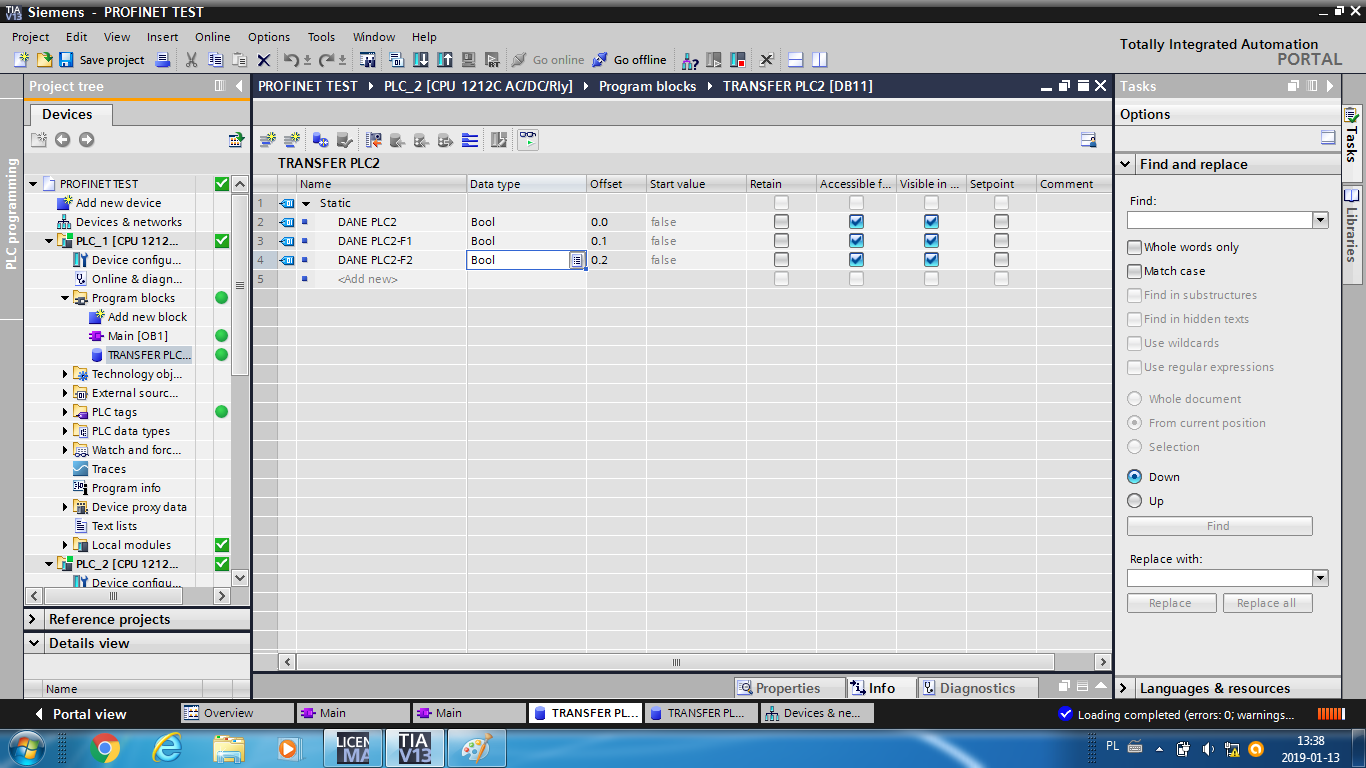Open the Project menu
This screenshot has height=768, width=1366.
30,37
